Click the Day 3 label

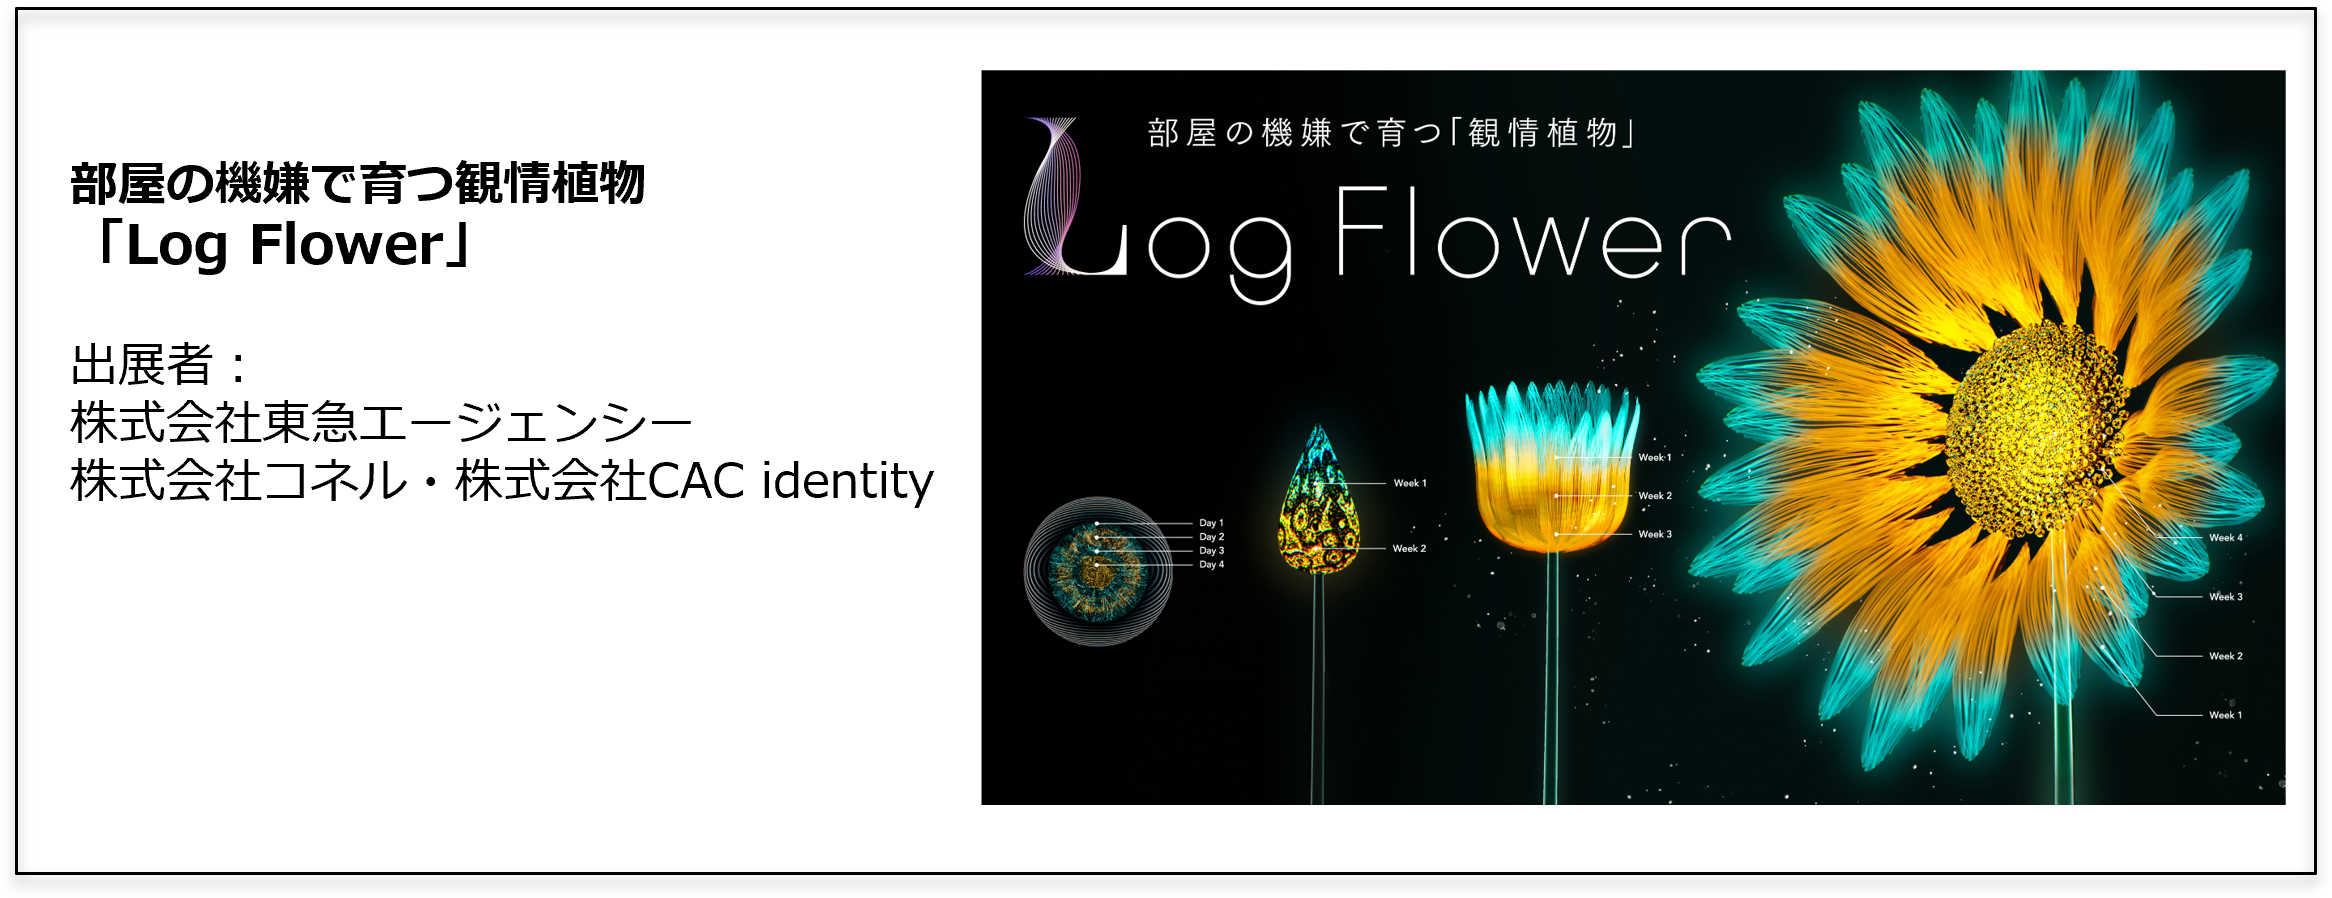(1211, 551)
